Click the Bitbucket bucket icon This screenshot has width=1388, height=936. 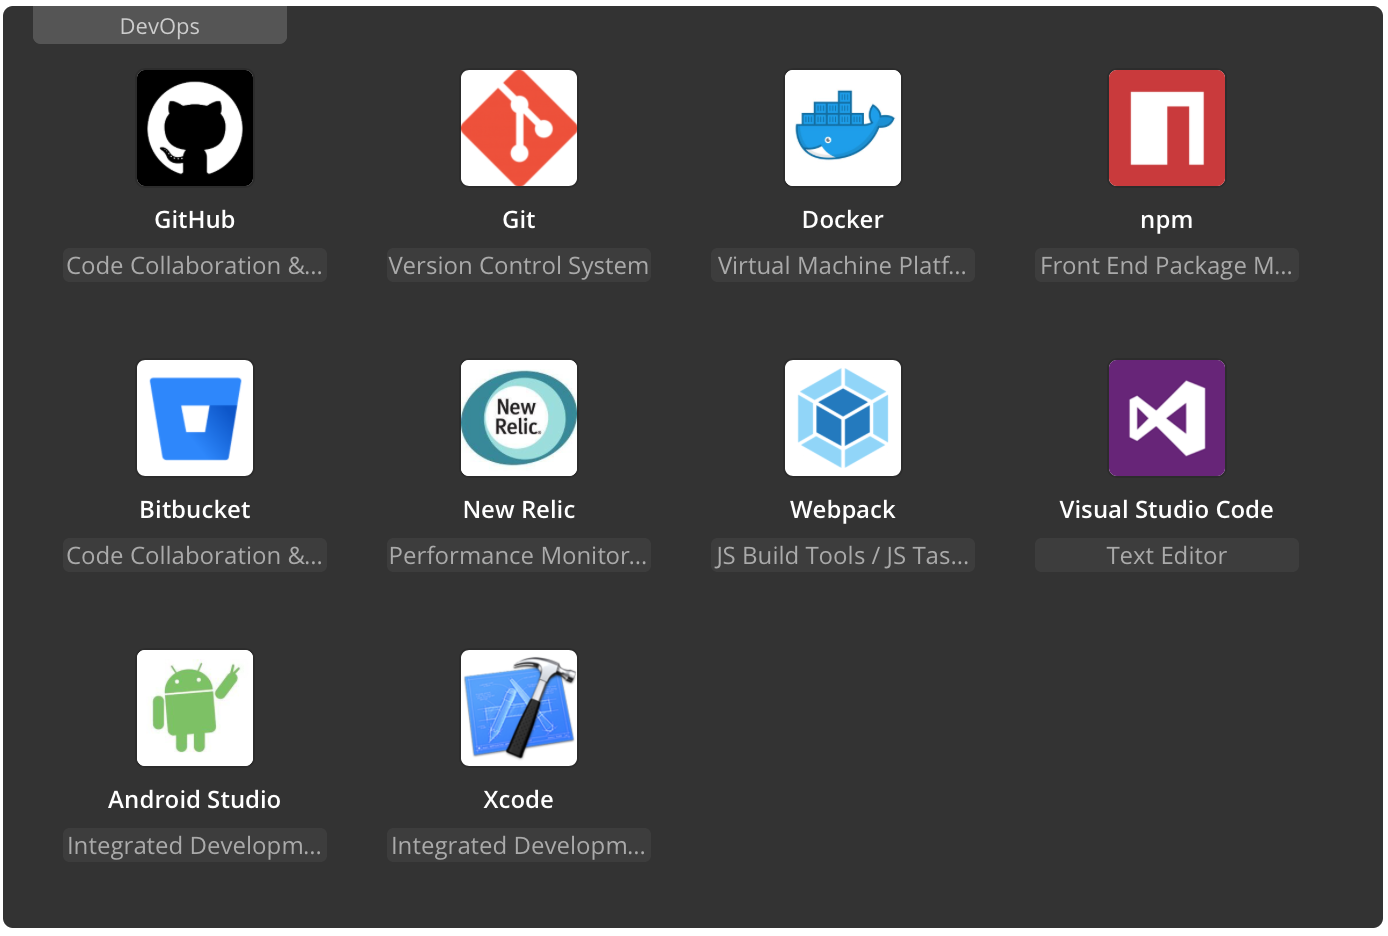195,418
